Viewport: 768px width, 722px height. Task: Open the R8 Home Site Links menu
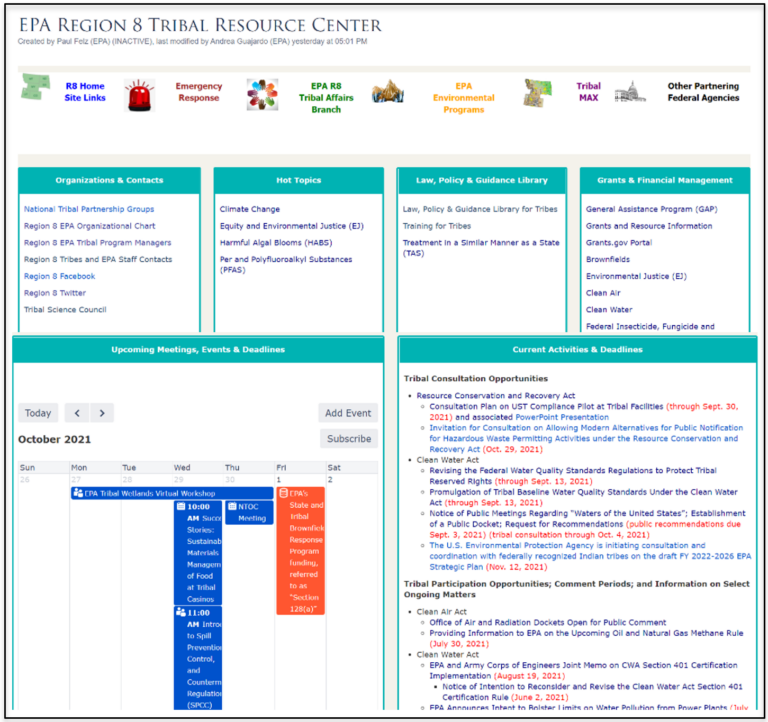coord(85,92)
